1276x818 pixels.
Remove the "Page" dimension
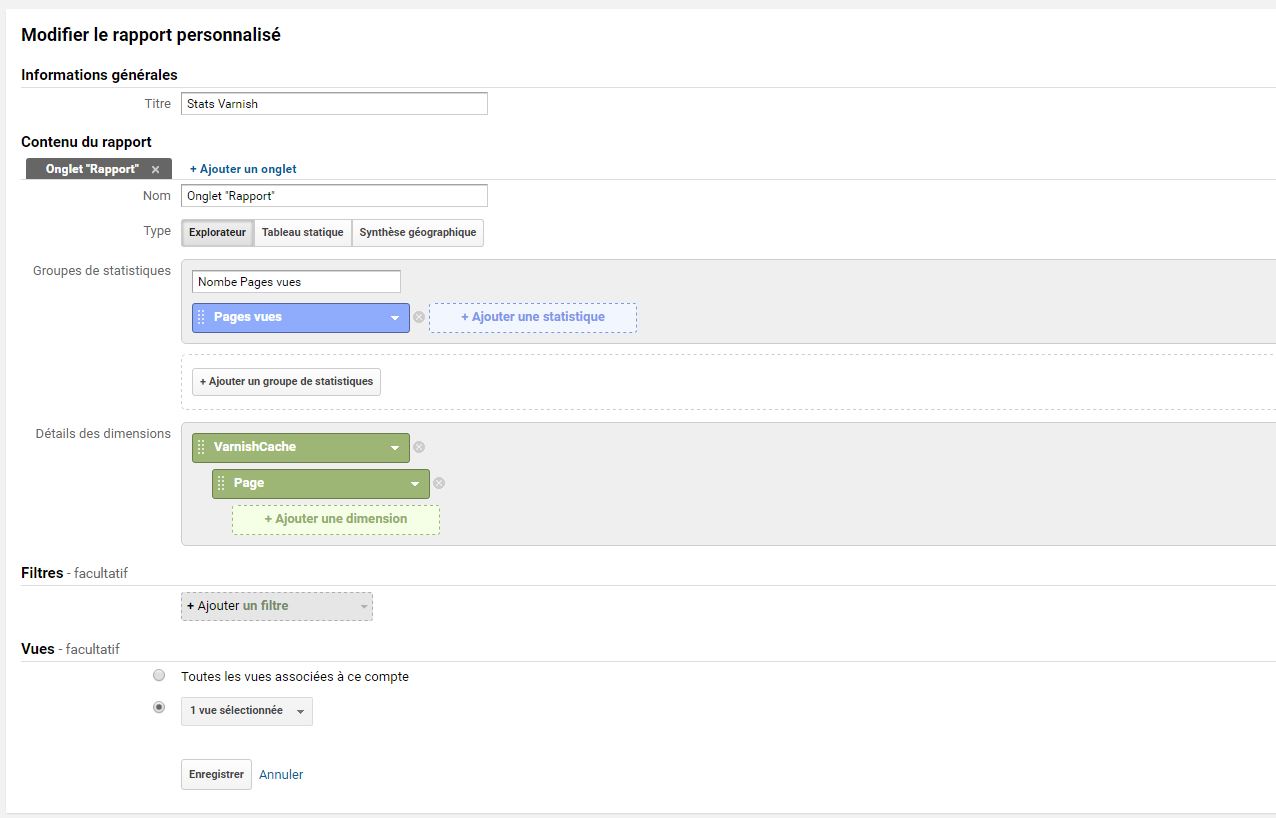tap(439, 483)
